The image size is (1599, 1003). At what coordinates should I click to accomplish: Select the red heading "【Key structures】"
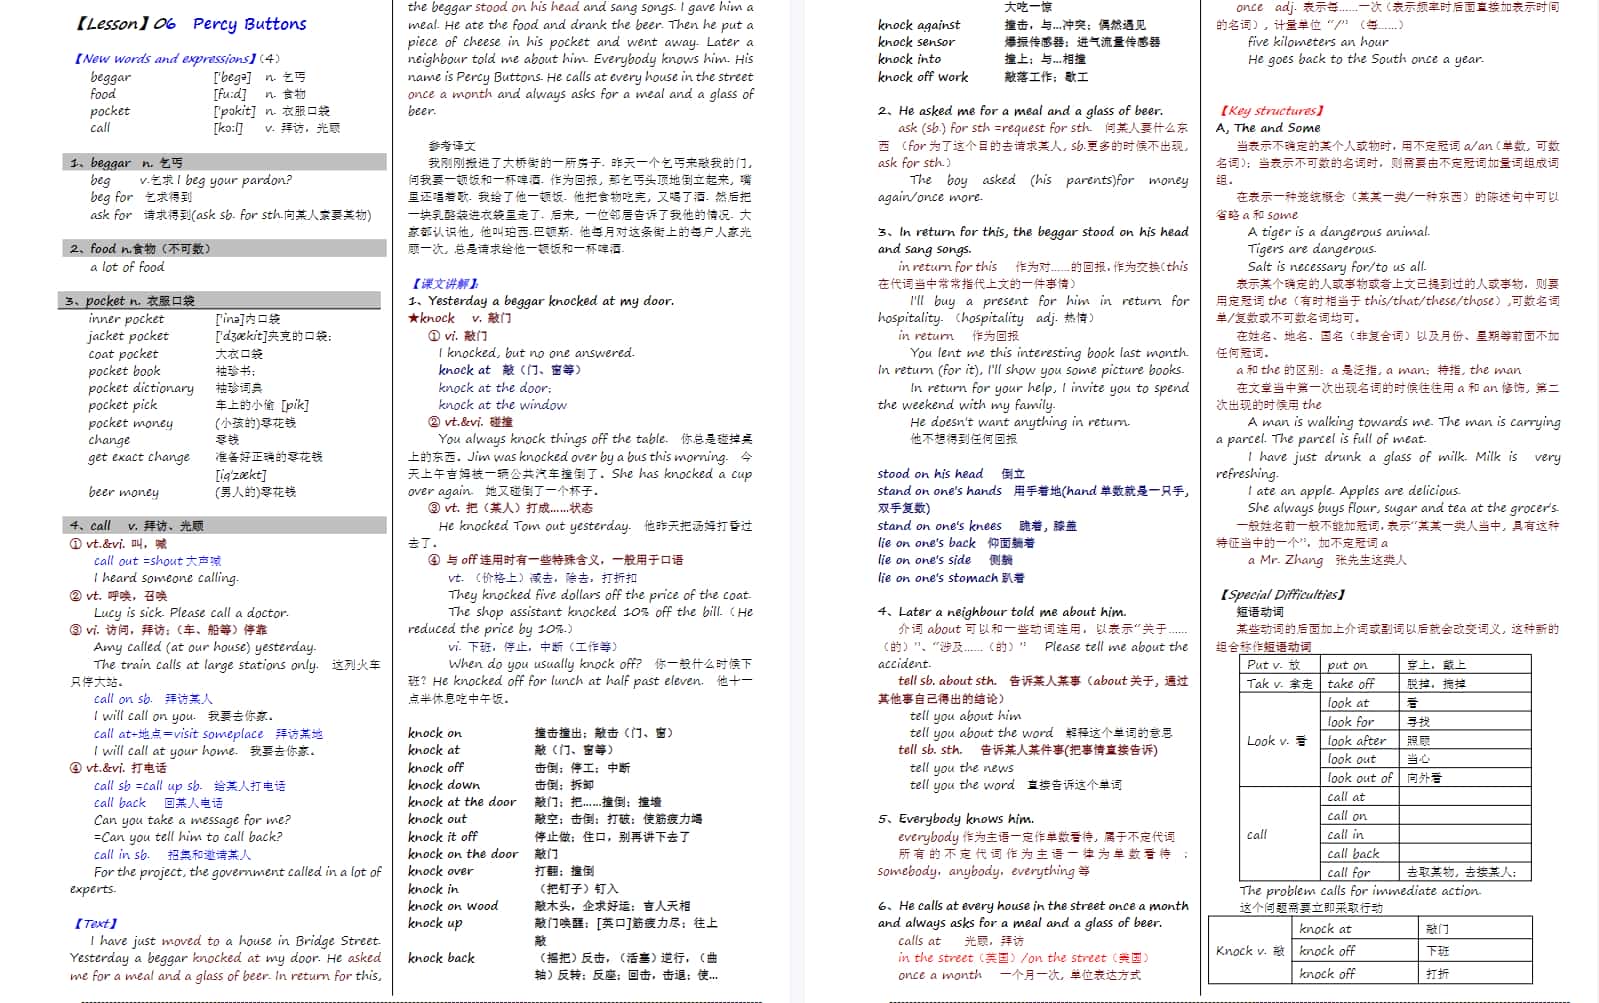pyautogui.click(x=1271, y=111)
